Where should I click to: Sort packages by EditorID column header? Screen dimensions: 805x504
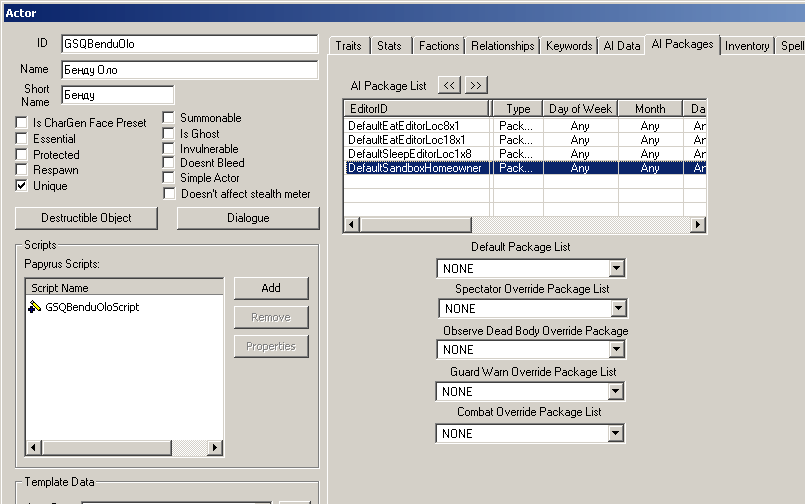(416, 109)
